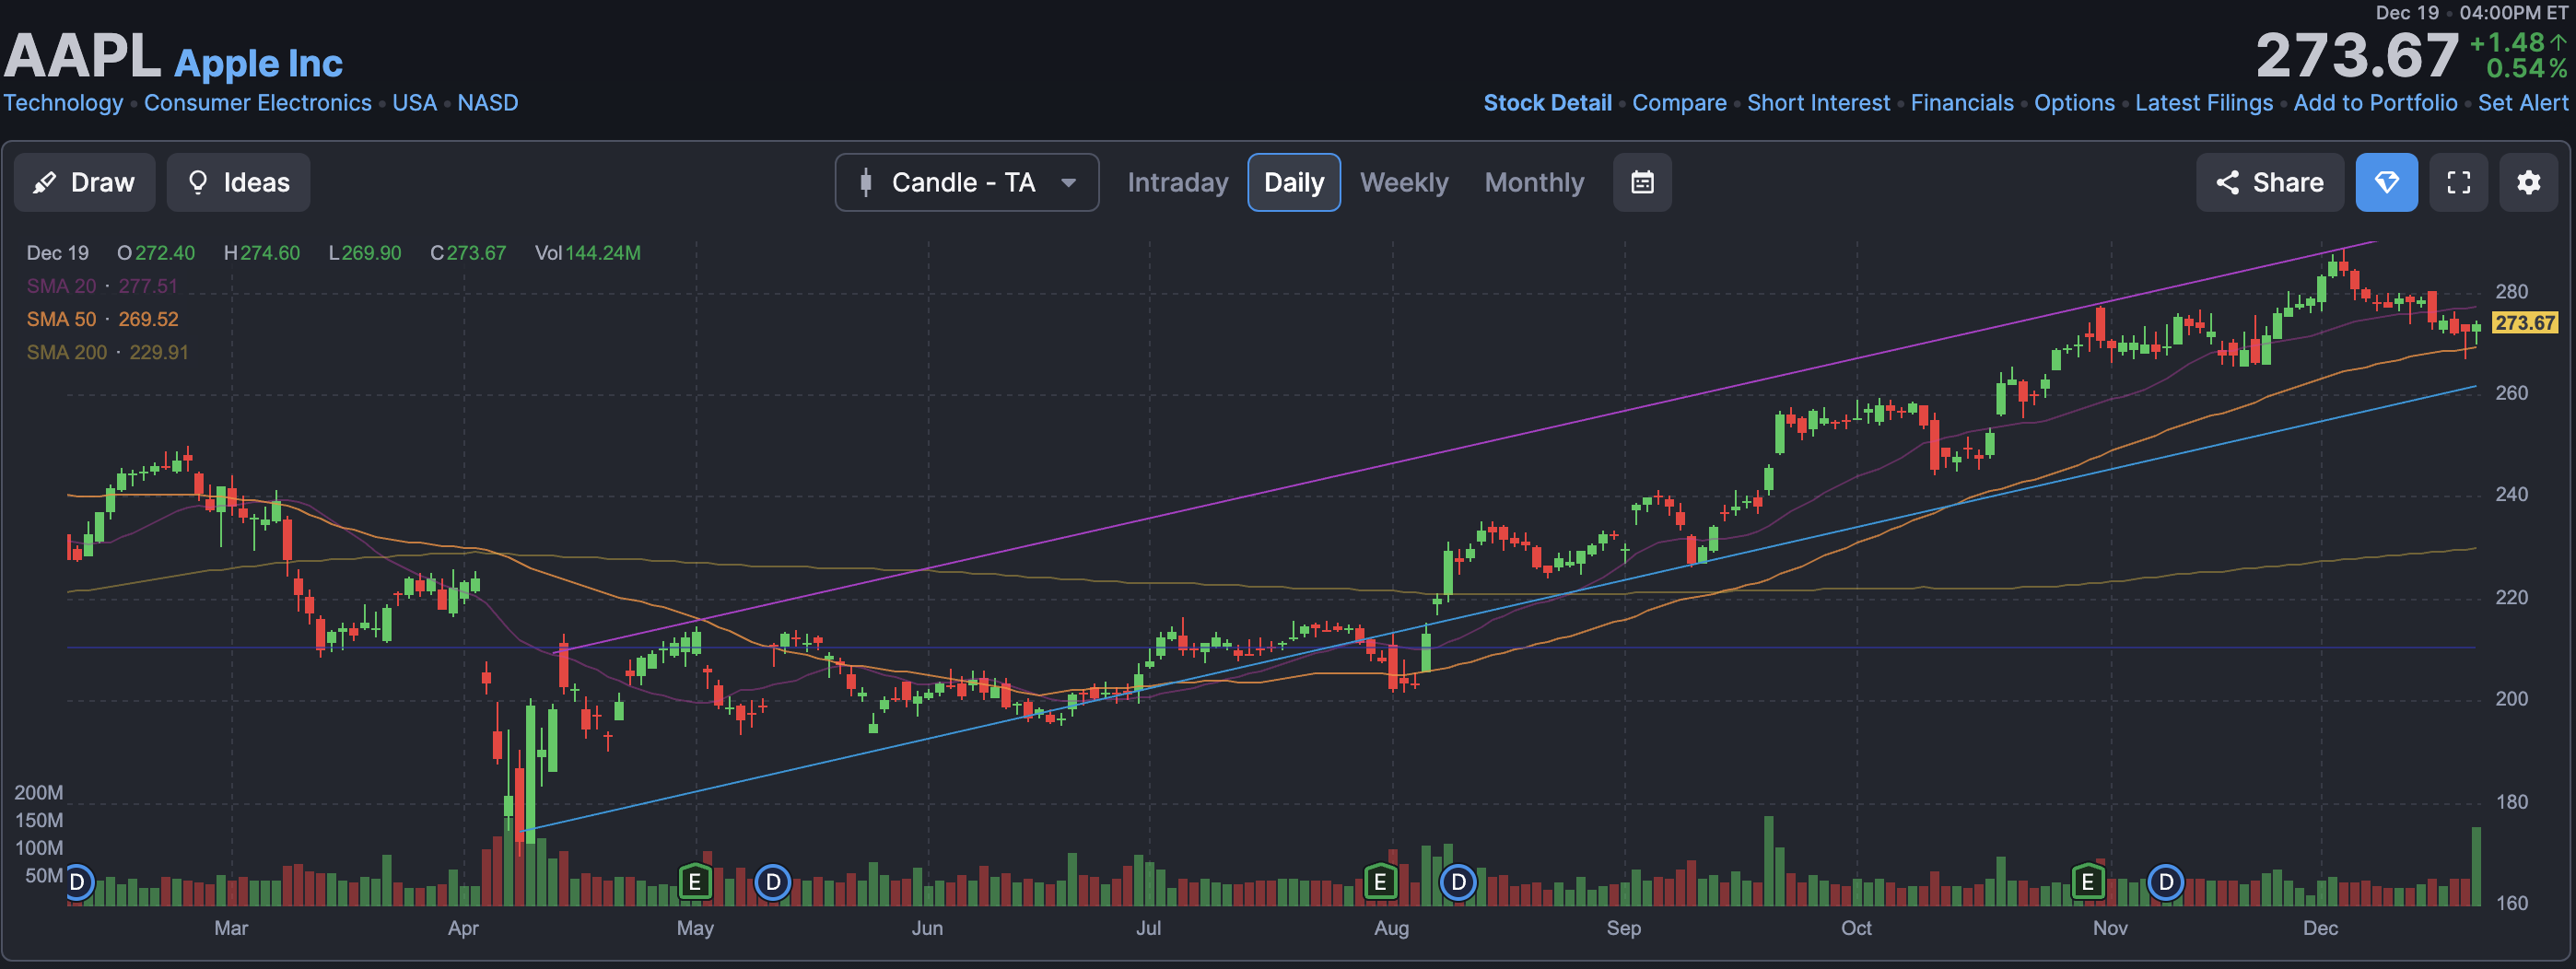
Task: Click the dropdown arrow beside Candle - TA
Action: (1068, 183)
